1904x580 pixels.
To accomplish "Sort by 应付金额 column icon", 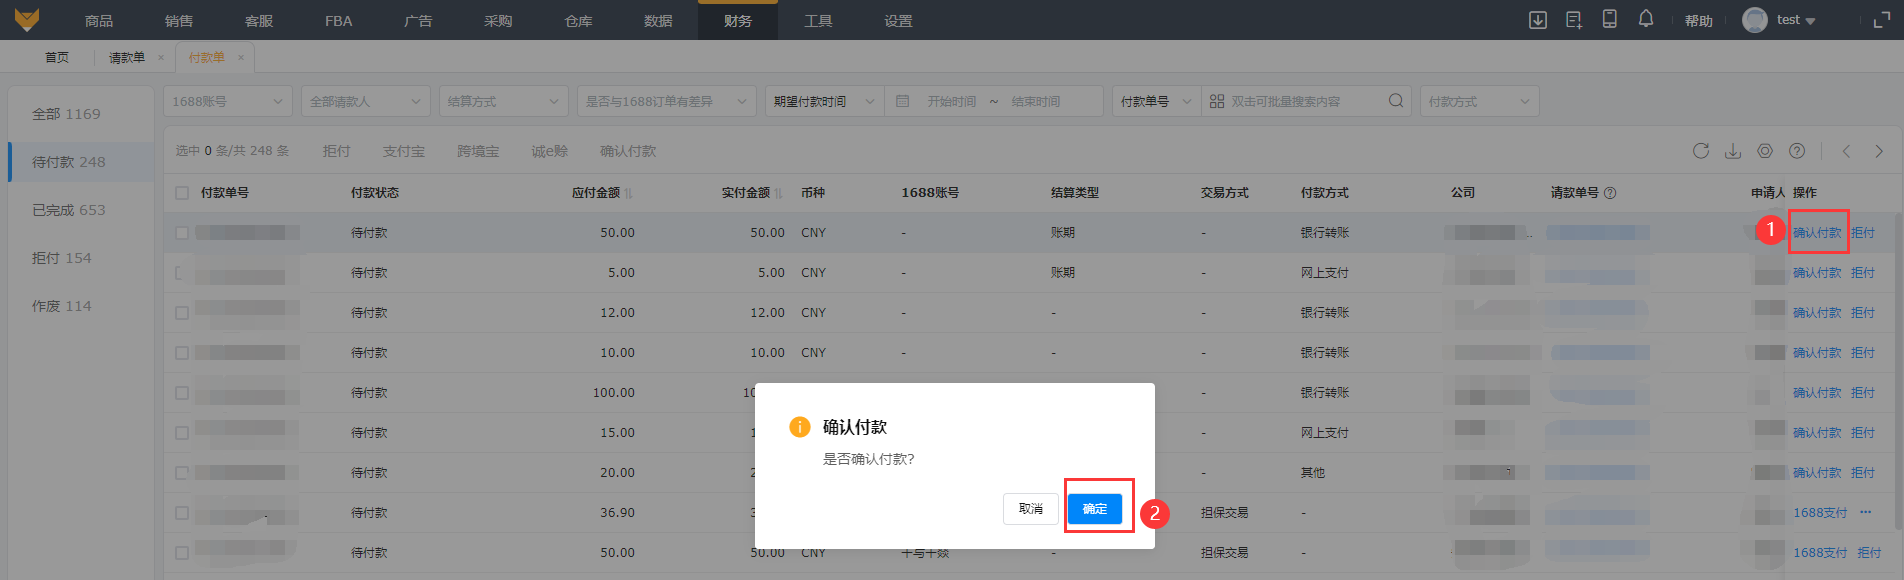I will pos(628,193).
